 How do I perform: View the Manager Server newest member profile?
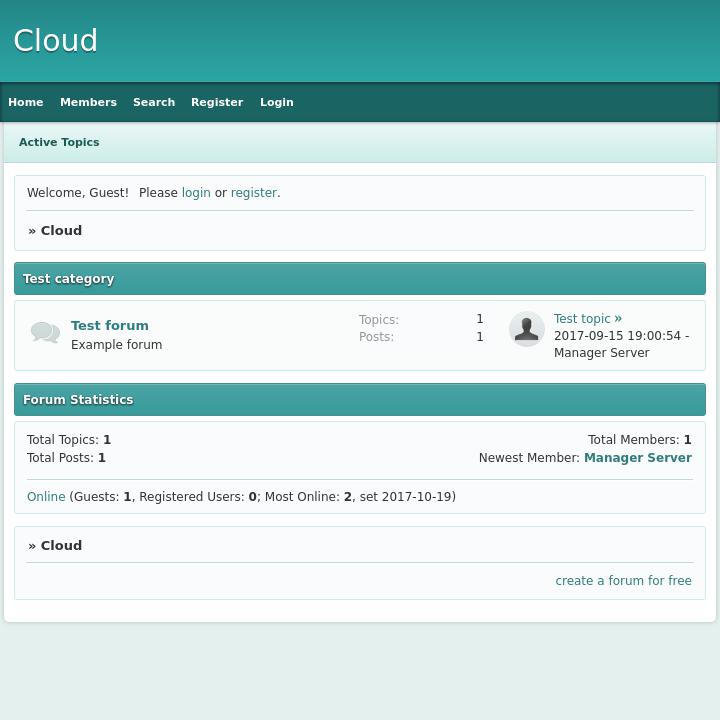(637, 458)
